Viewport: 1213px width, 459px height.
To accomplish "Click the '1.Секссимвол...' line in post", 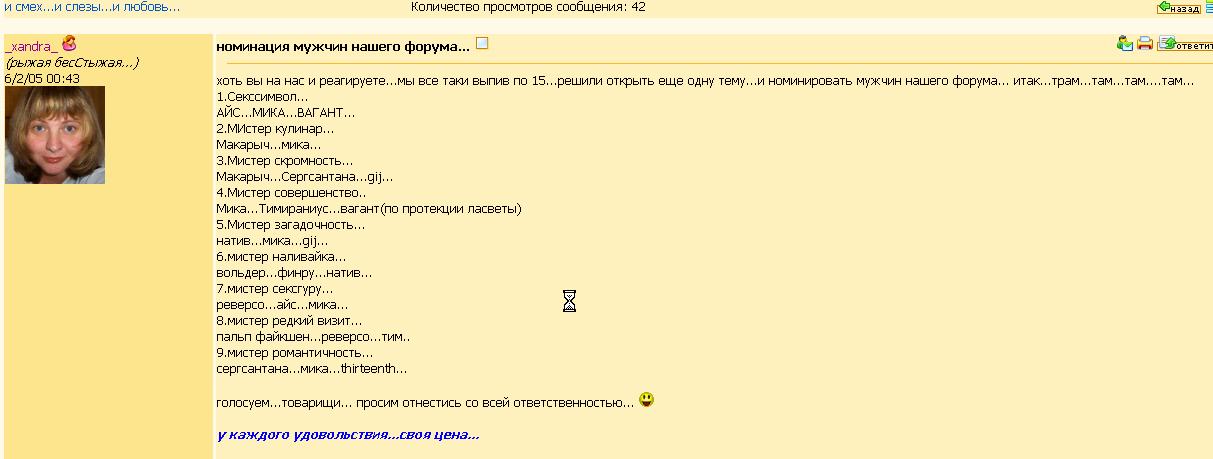I will tap(263, 97).
